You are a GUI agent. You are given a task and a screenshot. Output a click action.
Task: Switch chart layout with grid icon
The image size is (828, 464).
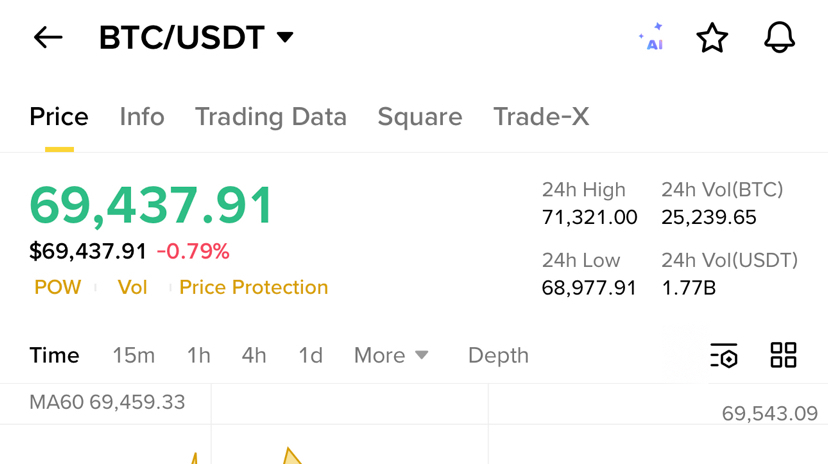[783, 355]
